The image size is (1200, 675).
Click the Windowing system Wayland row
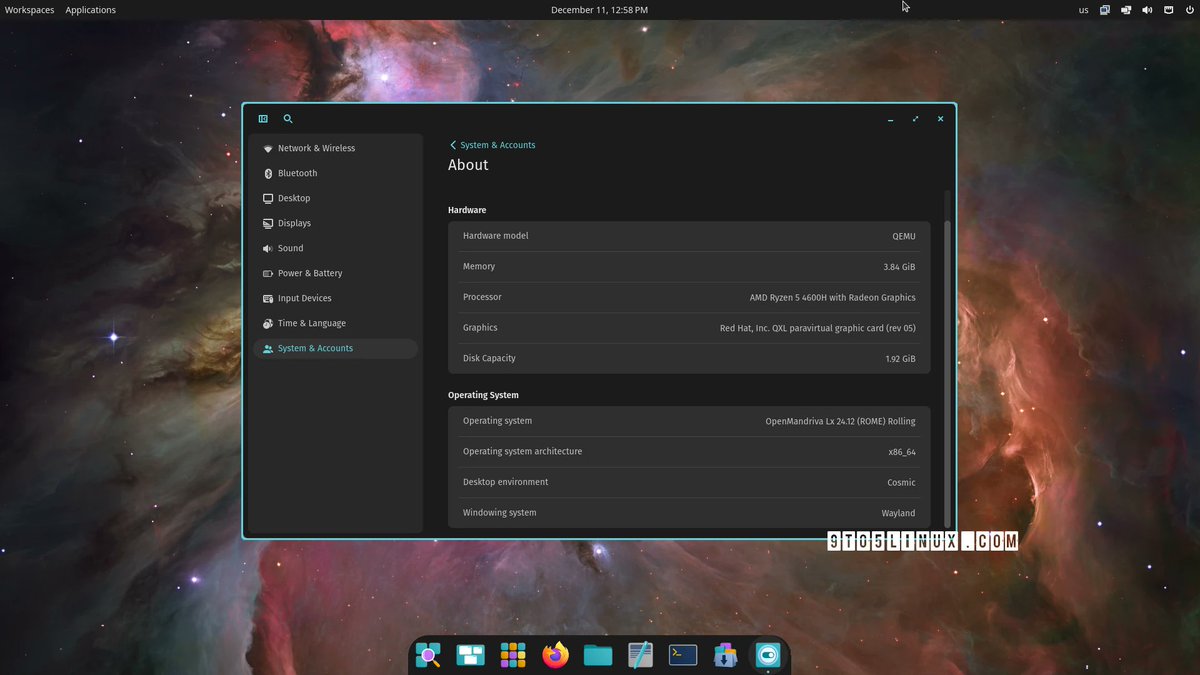click(x=689, y=513)
